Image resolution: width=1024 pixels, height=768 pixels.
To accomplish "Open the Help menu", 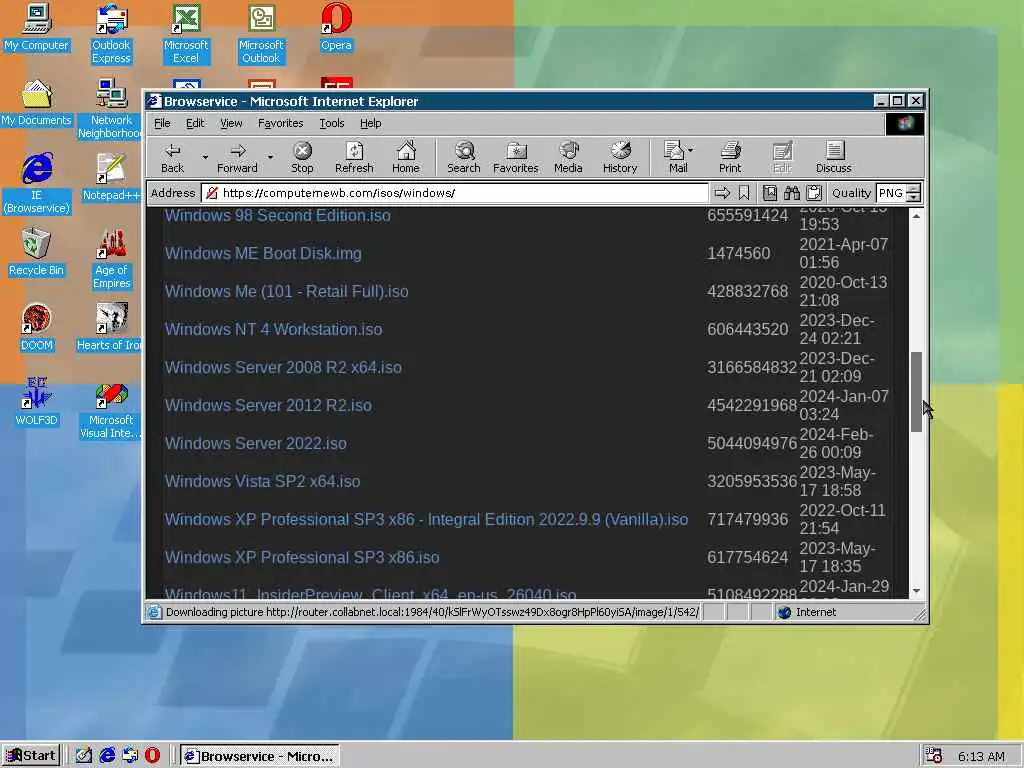I will [x=370, y=123].
